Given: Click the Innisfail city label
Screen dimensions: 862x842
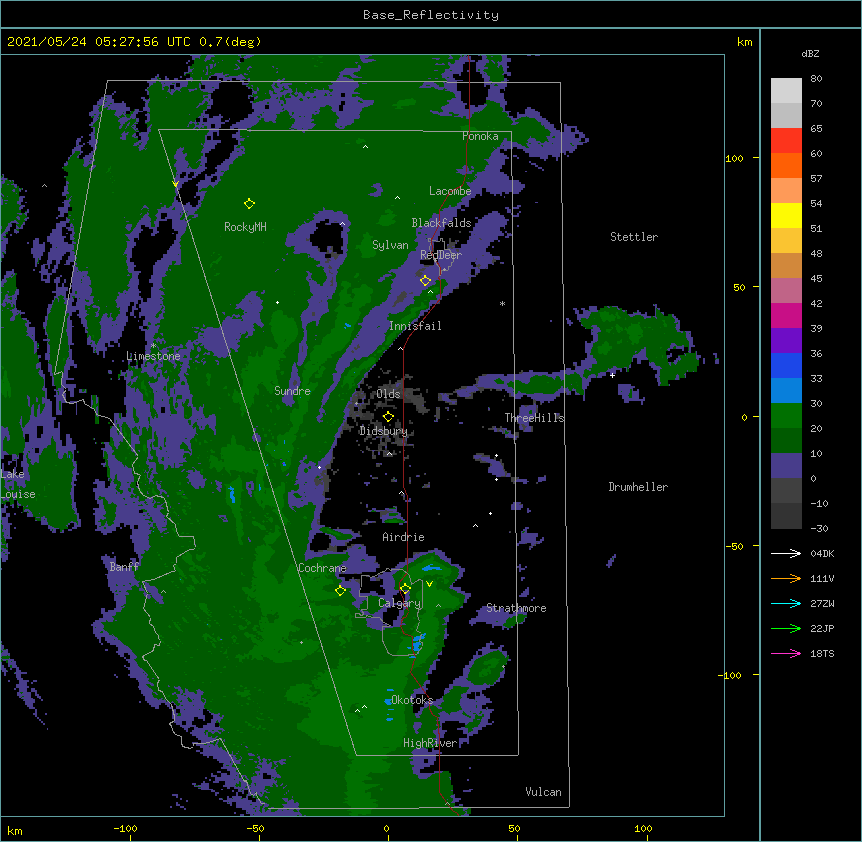Looking at the screenshot, I should point(415,326).
